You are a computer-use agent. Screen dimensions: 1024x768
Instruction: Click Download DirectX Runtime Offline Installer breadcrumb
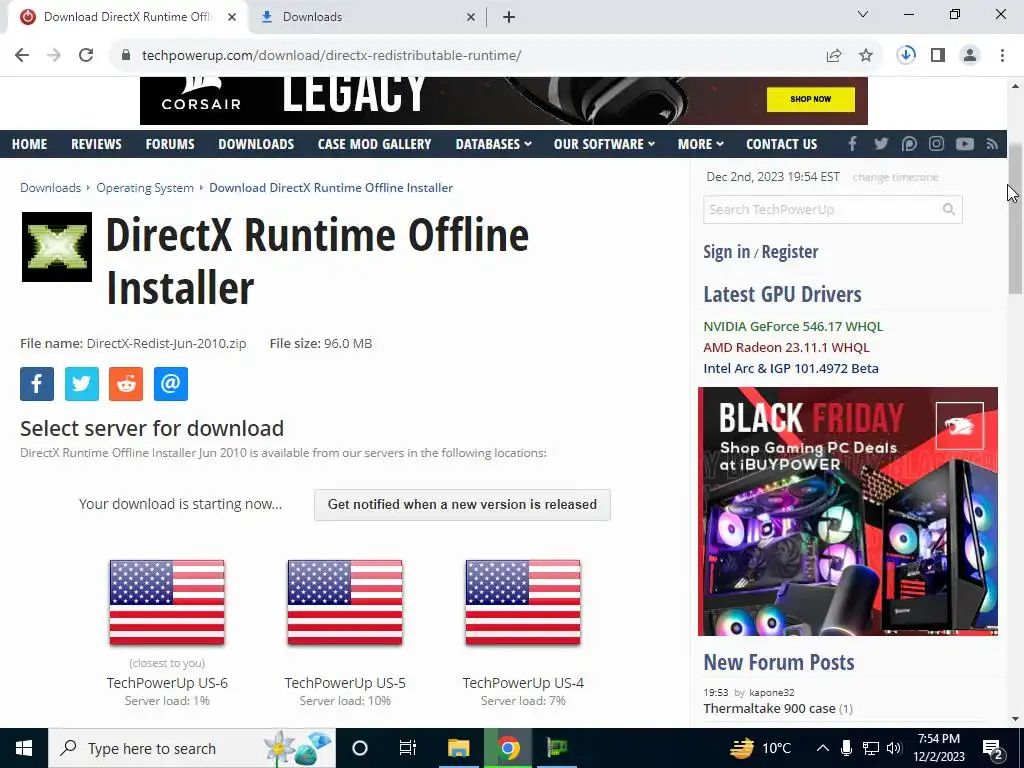(x=330, y=187)
